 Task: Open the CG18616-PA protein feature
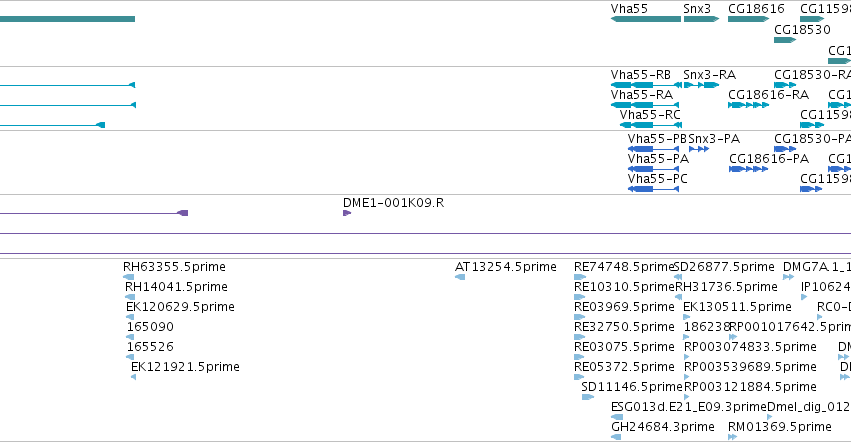pos(748,169)
